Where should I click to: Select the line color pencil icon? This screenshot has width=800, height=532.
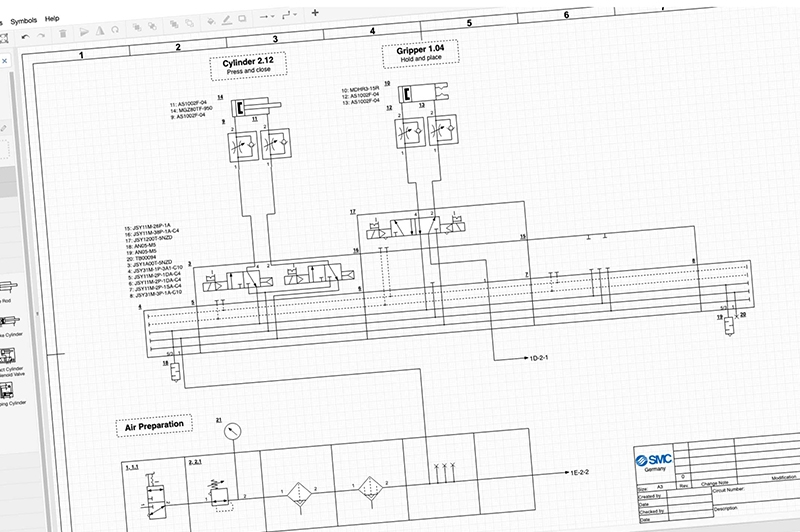pyautogui.click(x=227, y=20)
